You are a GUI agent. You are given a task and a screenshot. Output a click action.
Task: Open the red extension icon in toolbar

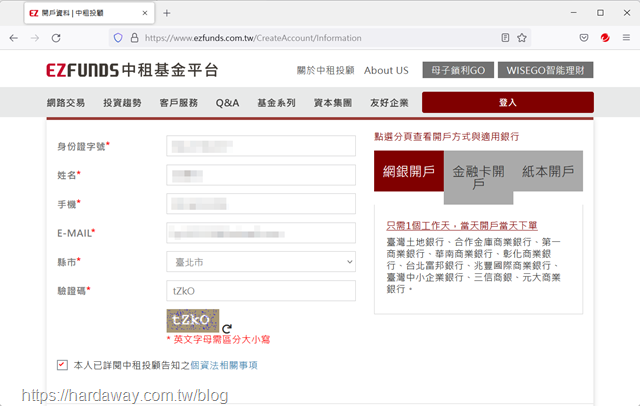point(605,38)
